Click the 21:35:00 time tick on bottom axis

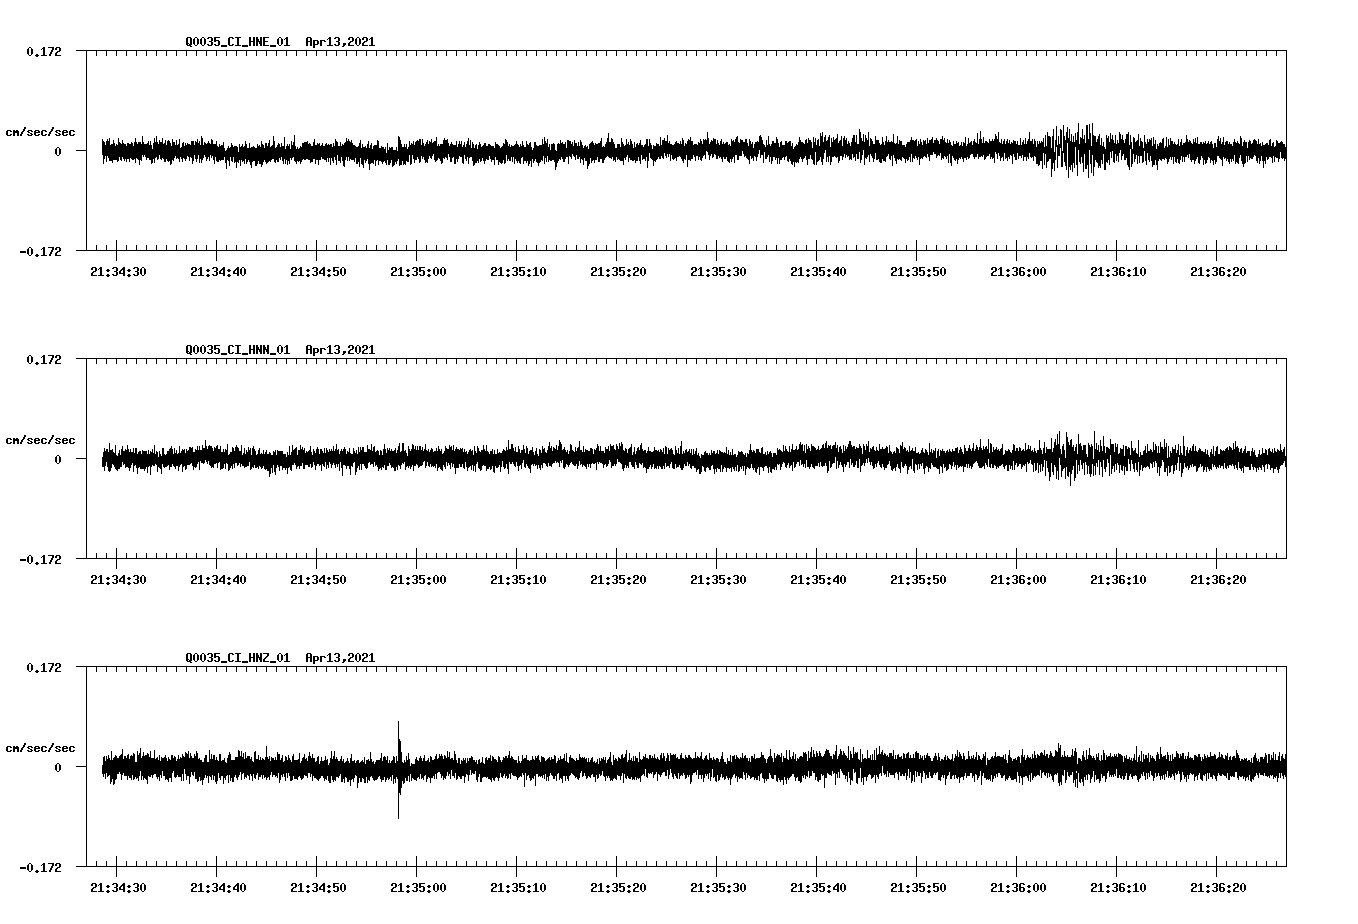pos(419,885)
